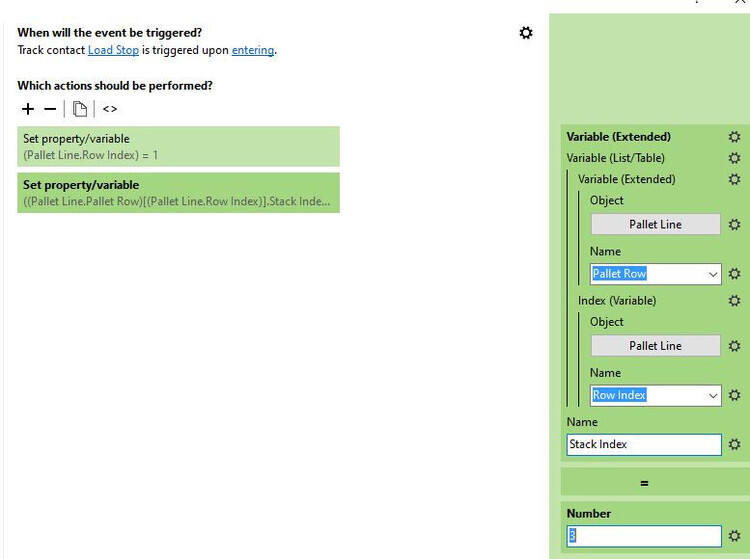Click the gear beside Stack Index field
This screenshot has width=750, height=559.
tap(734, 444)
